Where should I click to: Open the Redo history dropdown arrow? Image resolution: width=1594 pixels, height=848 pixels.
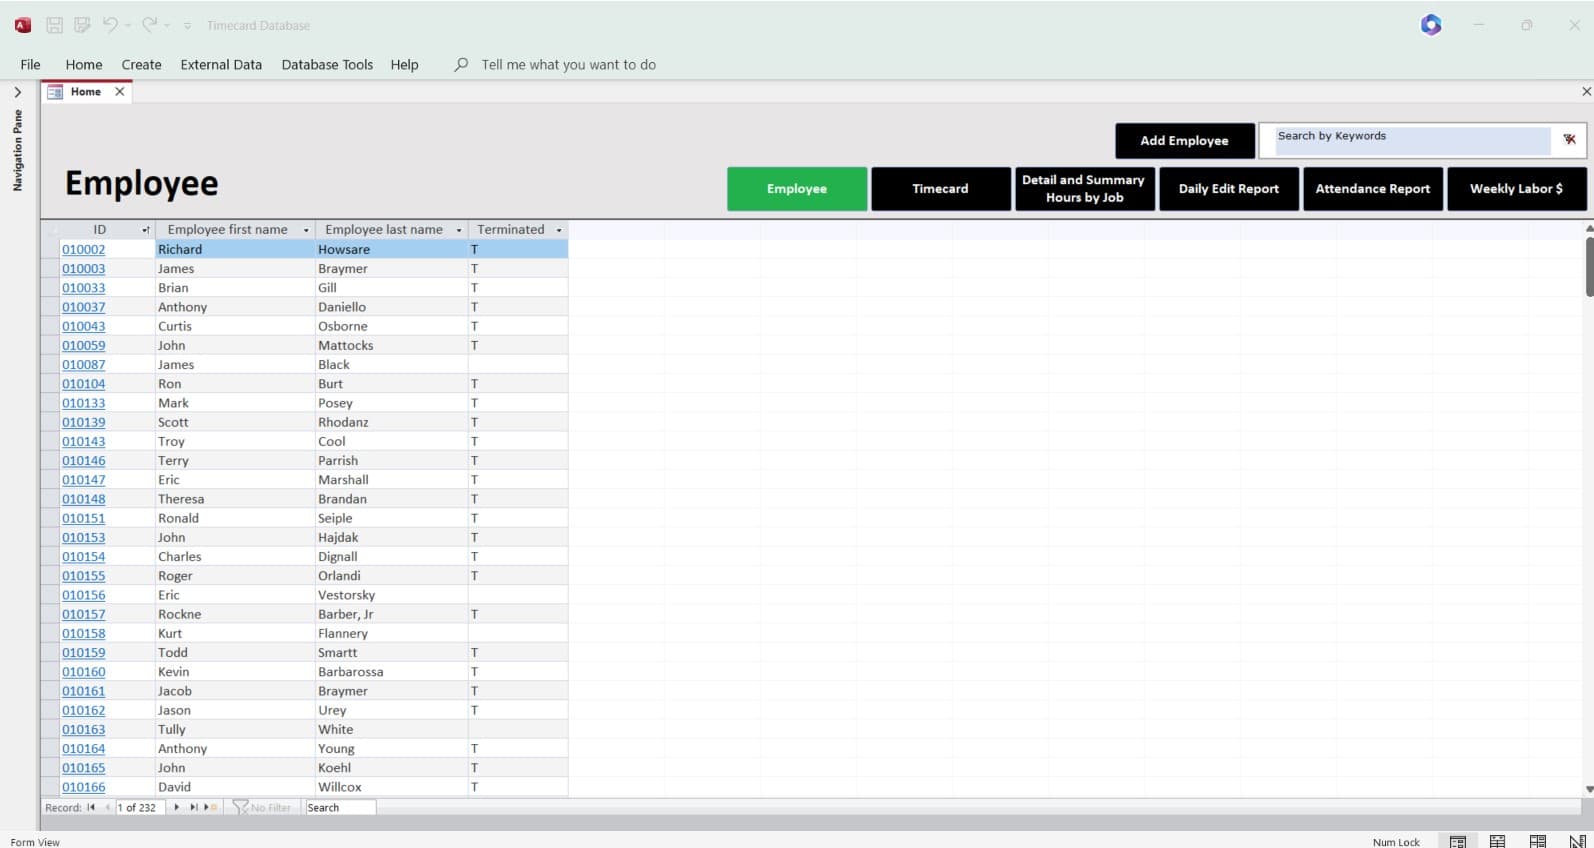167,26
